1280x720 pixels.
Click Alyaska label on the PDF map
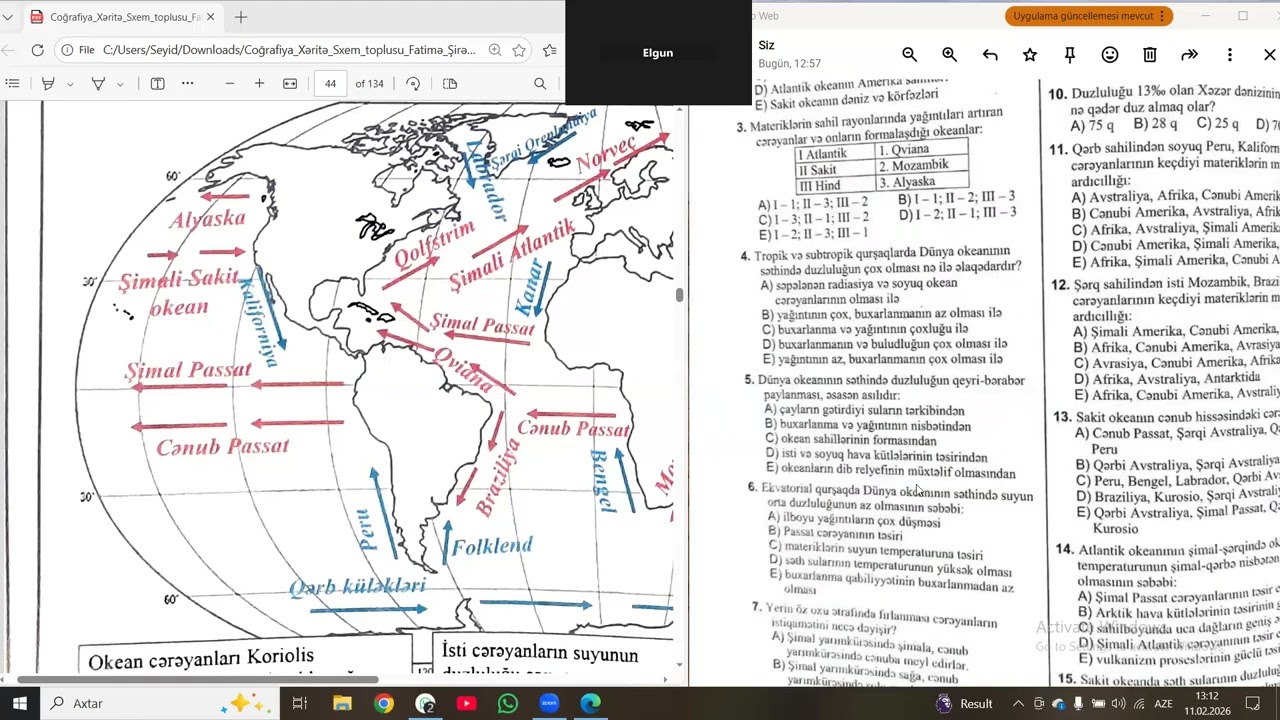click(208, 219)
